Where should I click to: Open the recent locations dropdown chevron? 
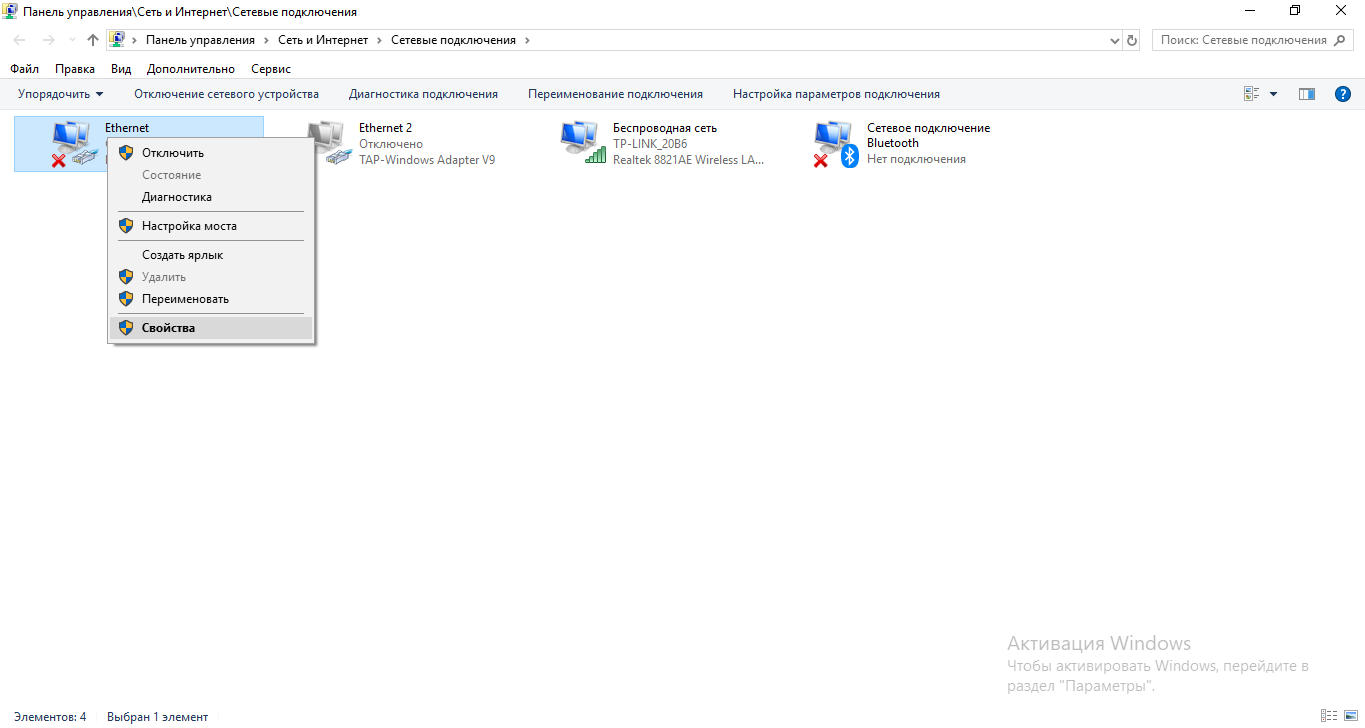coord(71,40)
